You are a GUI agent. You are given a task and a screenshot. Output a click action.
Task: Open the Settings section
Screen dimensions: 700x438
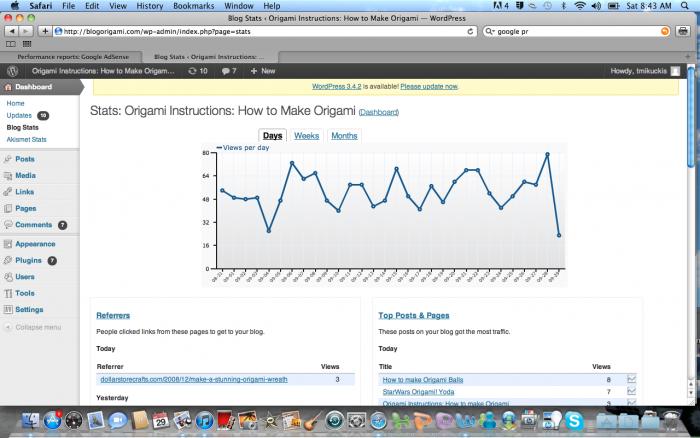point(29,309)
